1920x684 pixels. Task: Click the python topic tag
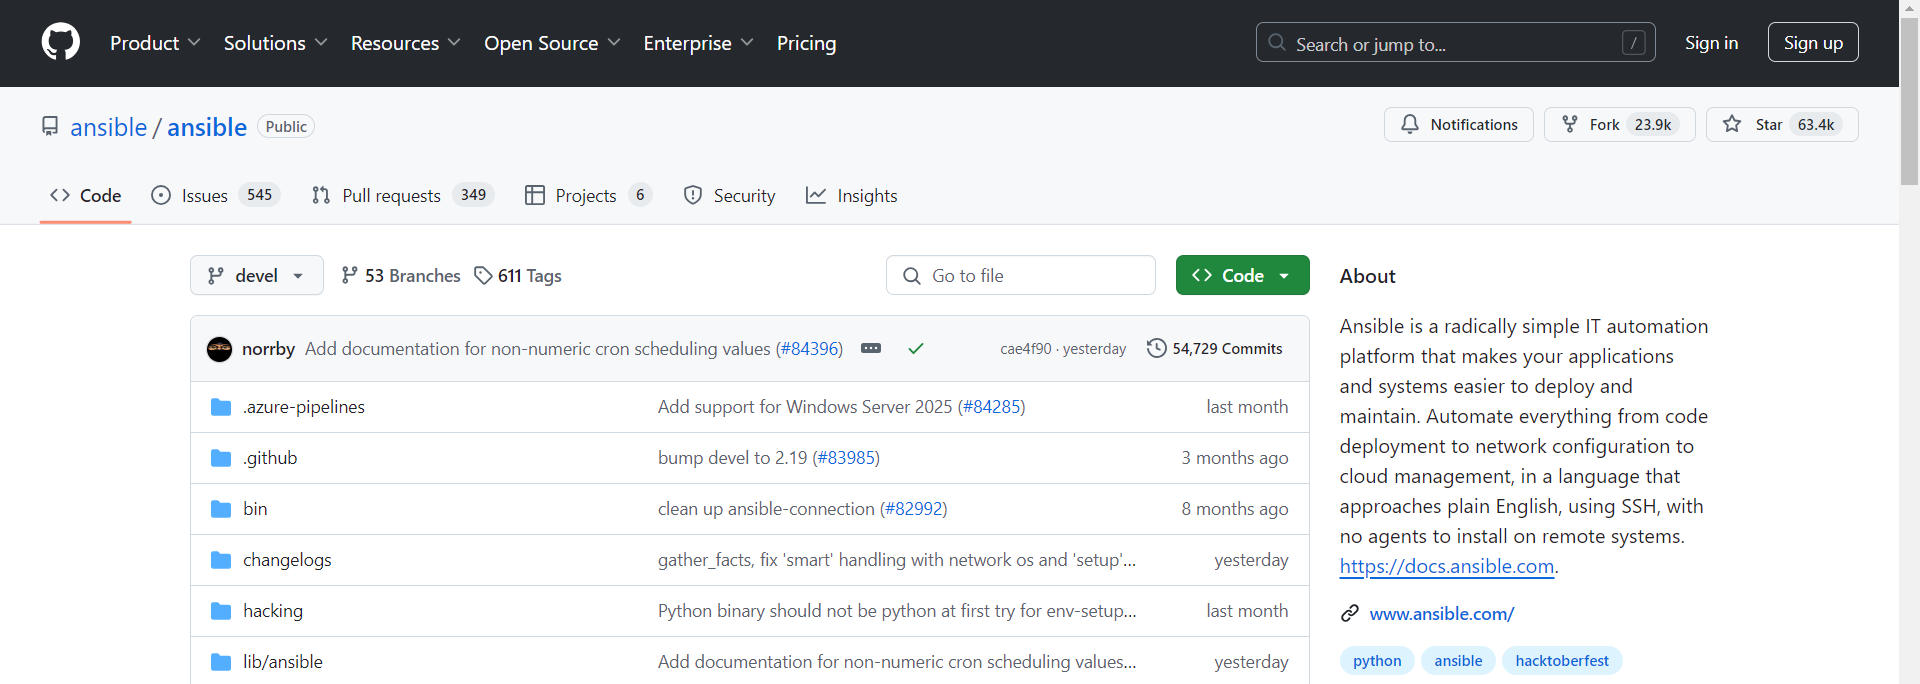[1377, 661]
